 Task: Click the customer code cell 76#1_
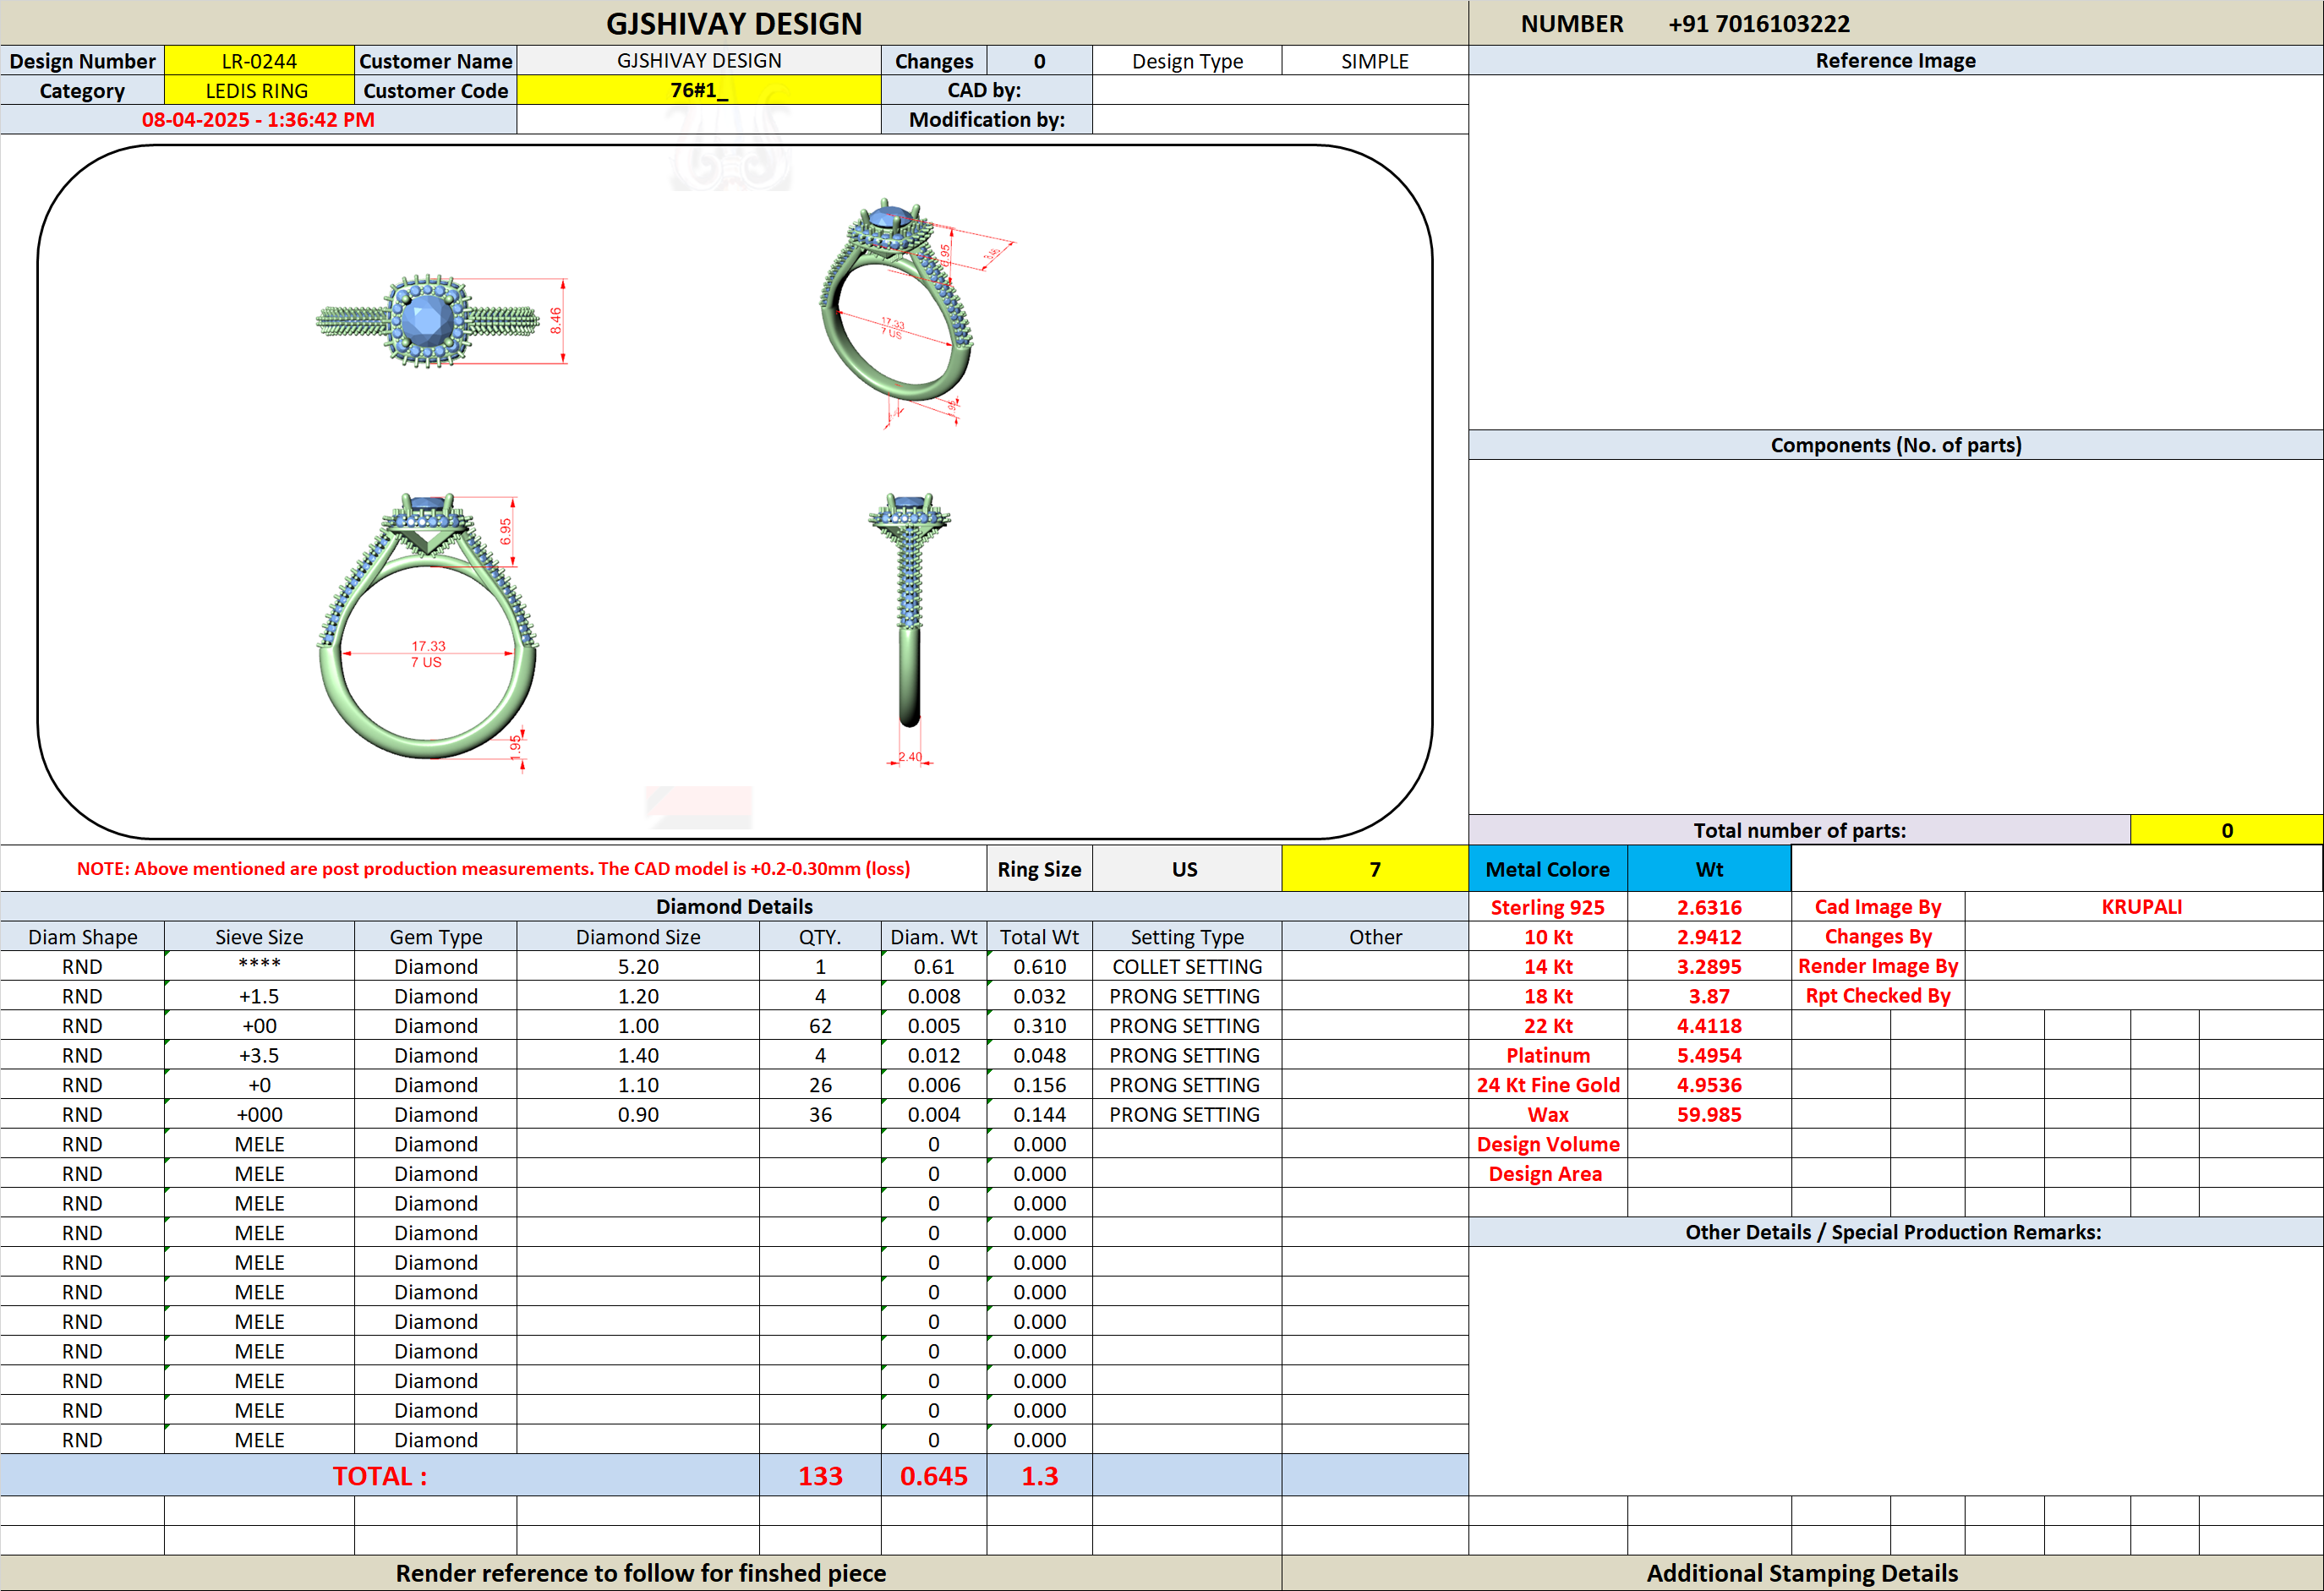pyautogui.click(x=699, y=91)
